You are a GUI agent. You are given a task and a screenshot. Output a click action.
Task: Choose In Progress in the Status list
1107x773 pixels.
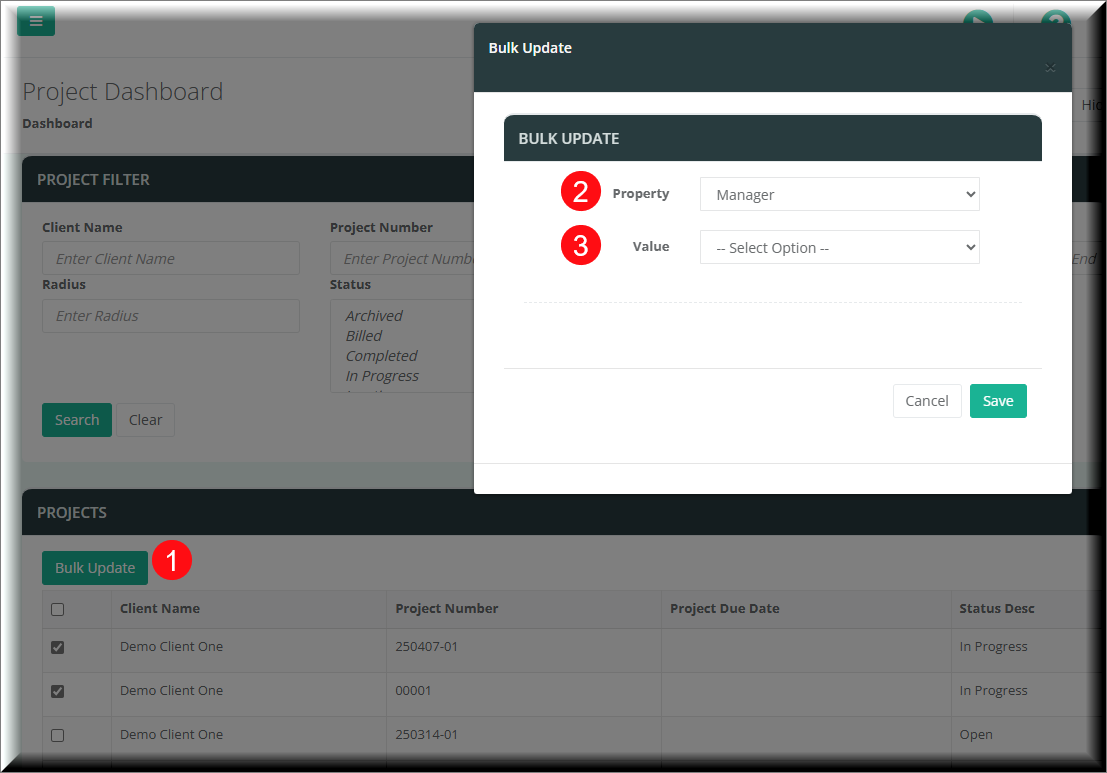tap(382, 376)
